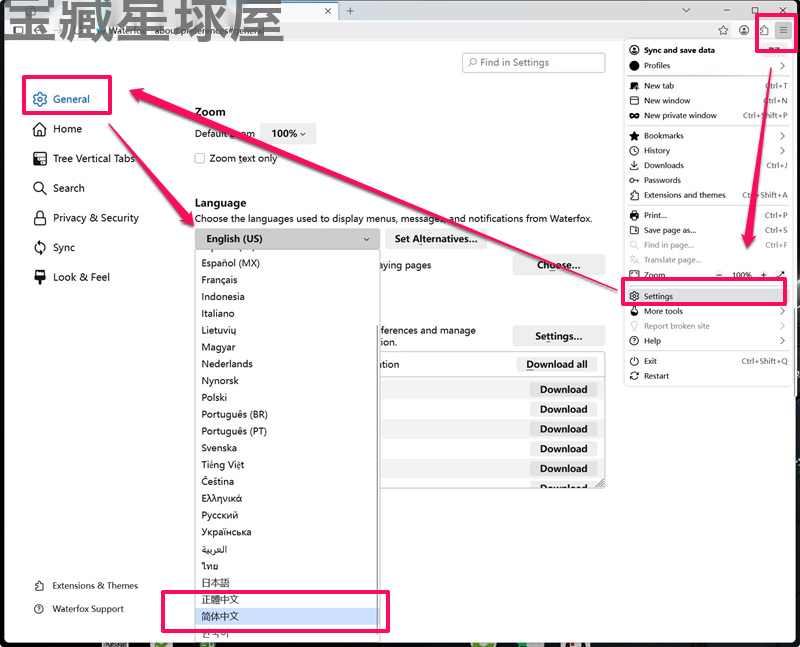Screen dimensions: 800x647
Task: Collapse the English (US) language dropdown
Action: 287,239
